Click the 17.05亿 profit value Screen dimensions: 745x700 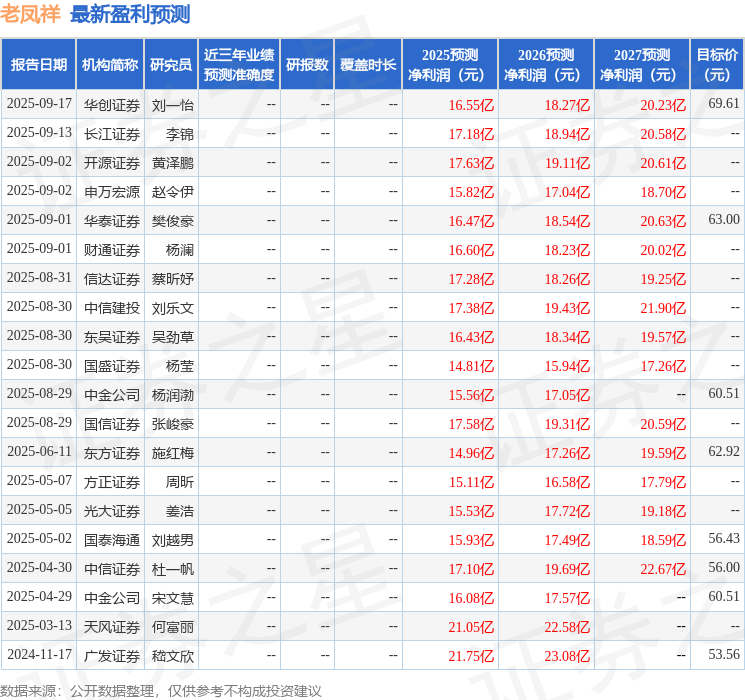click(567, 395)
